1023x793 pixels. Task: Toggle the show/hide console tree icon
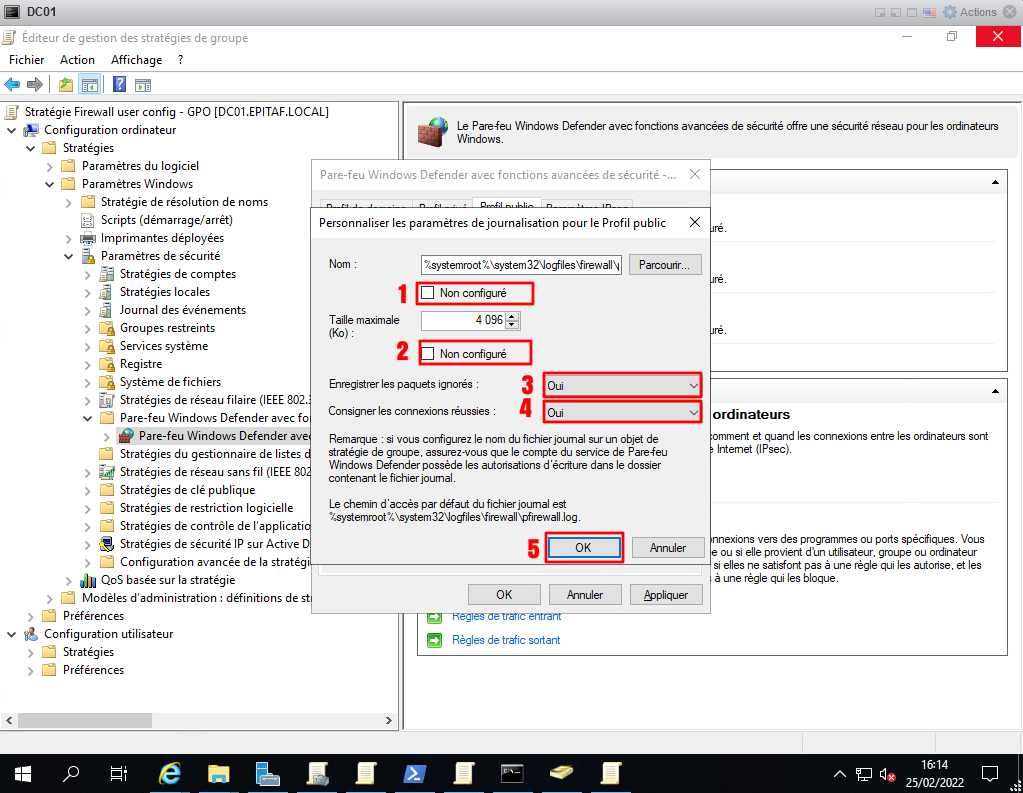(90, 85)
